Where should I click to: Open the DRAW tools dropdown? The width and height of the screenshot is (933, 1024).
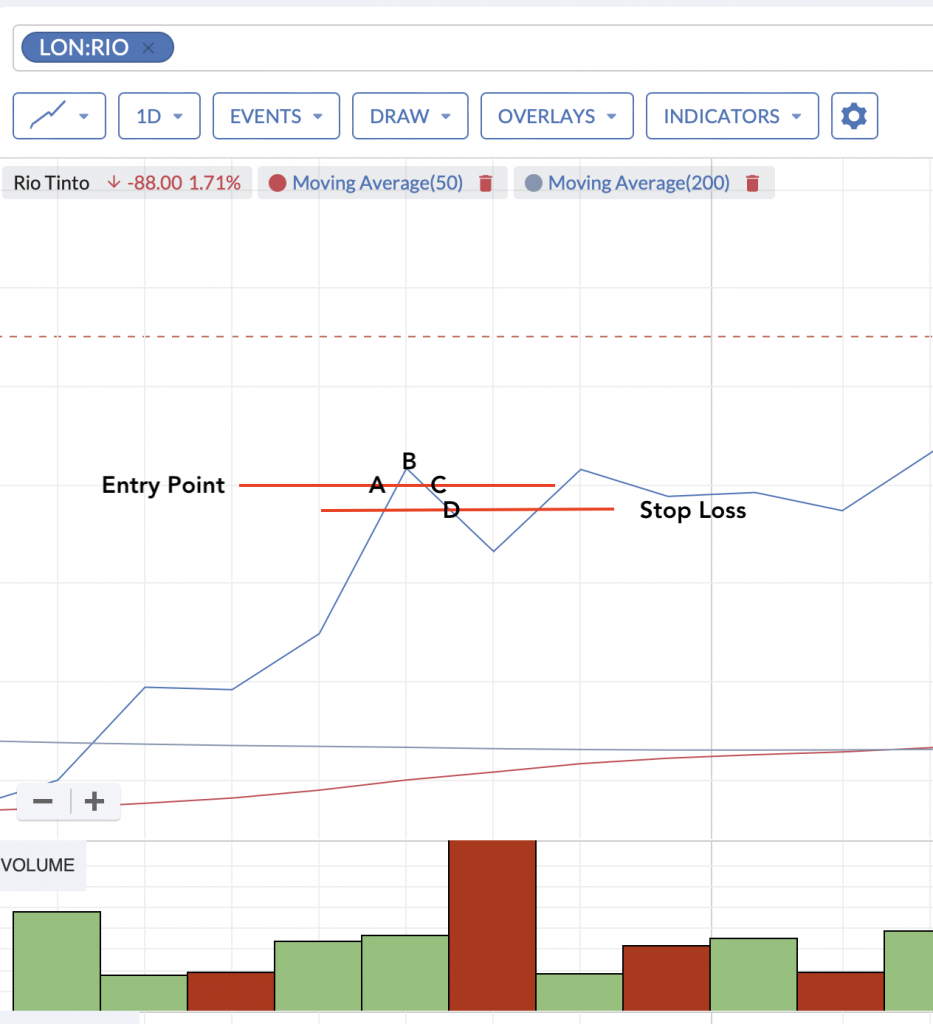coord(409,116)
